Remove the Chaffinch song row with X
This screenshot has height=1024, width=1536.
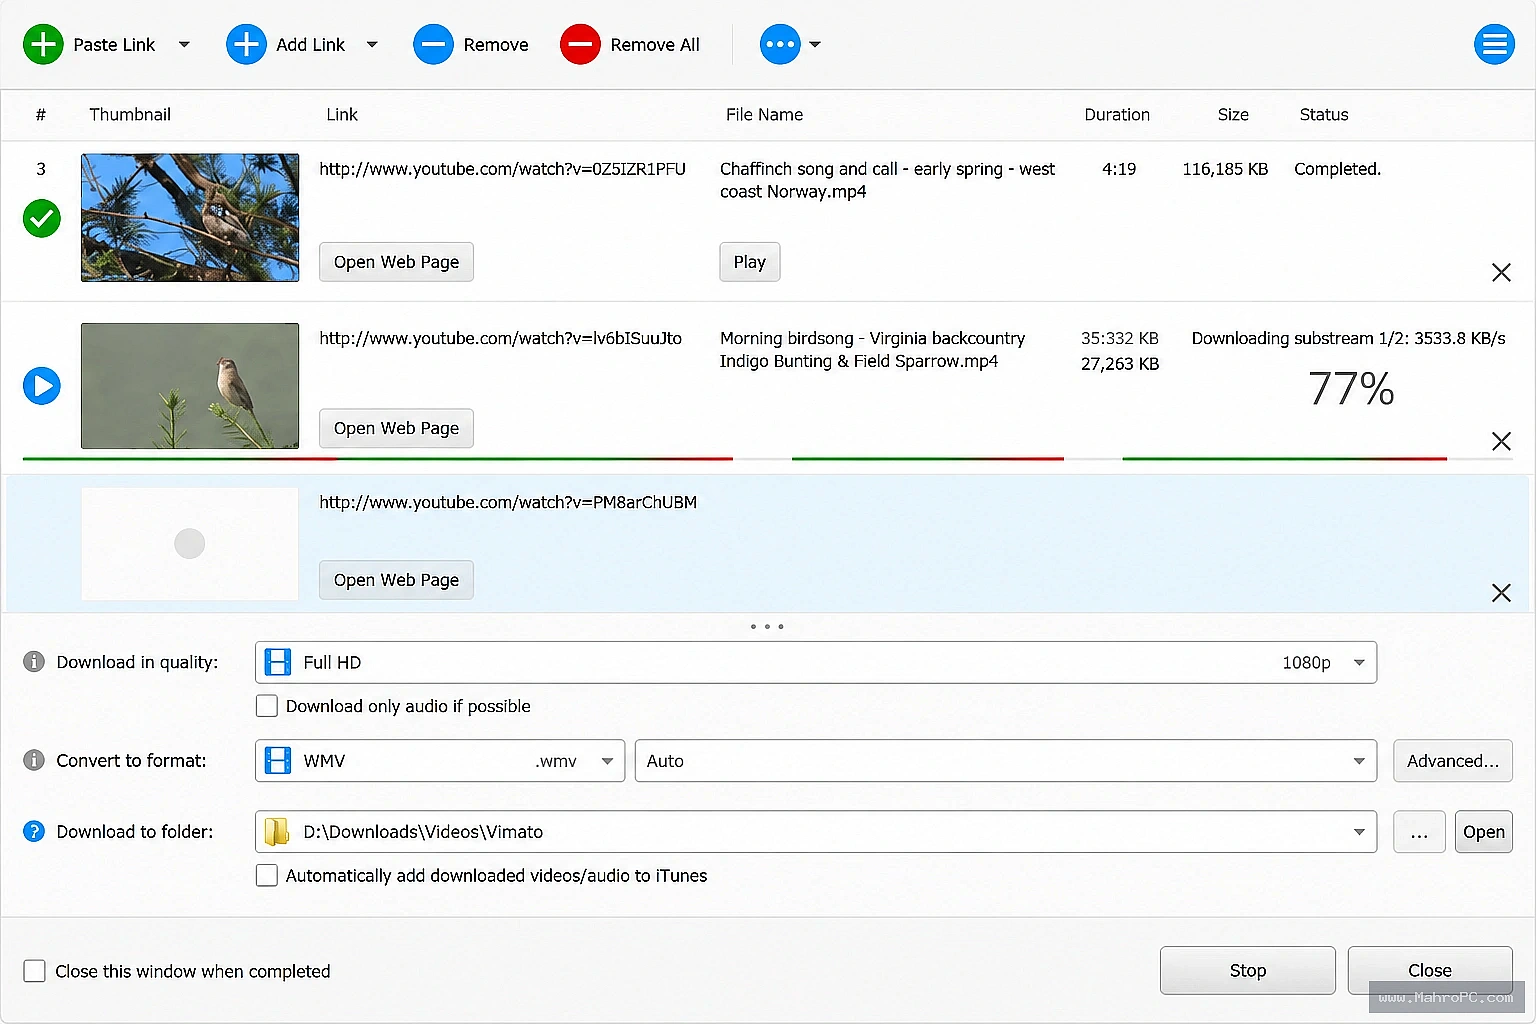pos(1501,272)
